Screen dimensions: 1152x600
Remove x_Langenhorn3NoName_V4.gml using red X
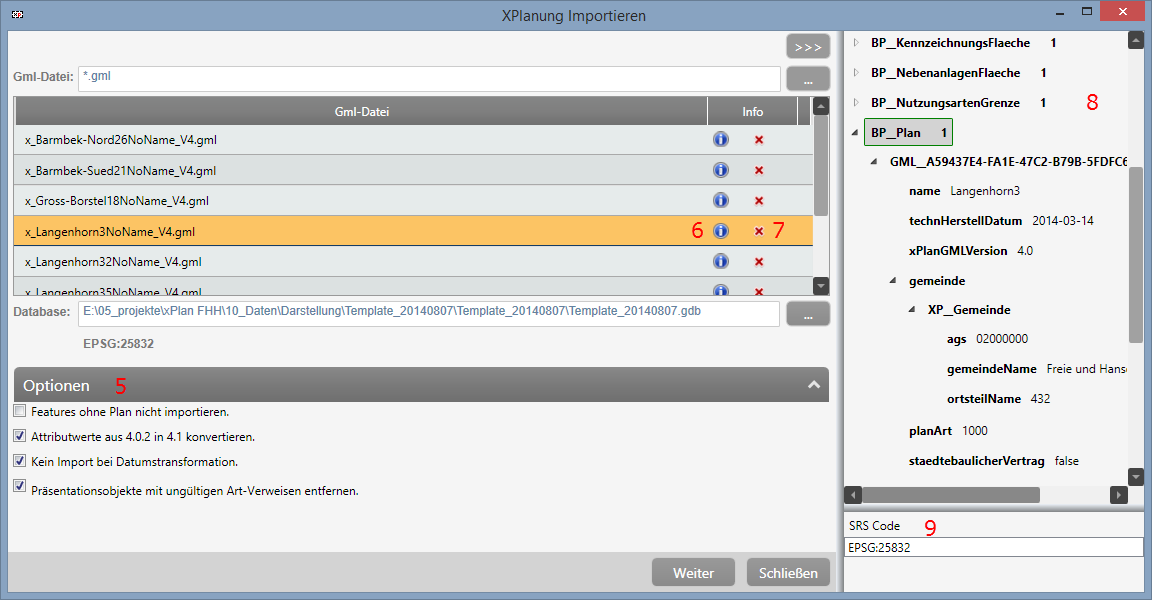(759, 231)
